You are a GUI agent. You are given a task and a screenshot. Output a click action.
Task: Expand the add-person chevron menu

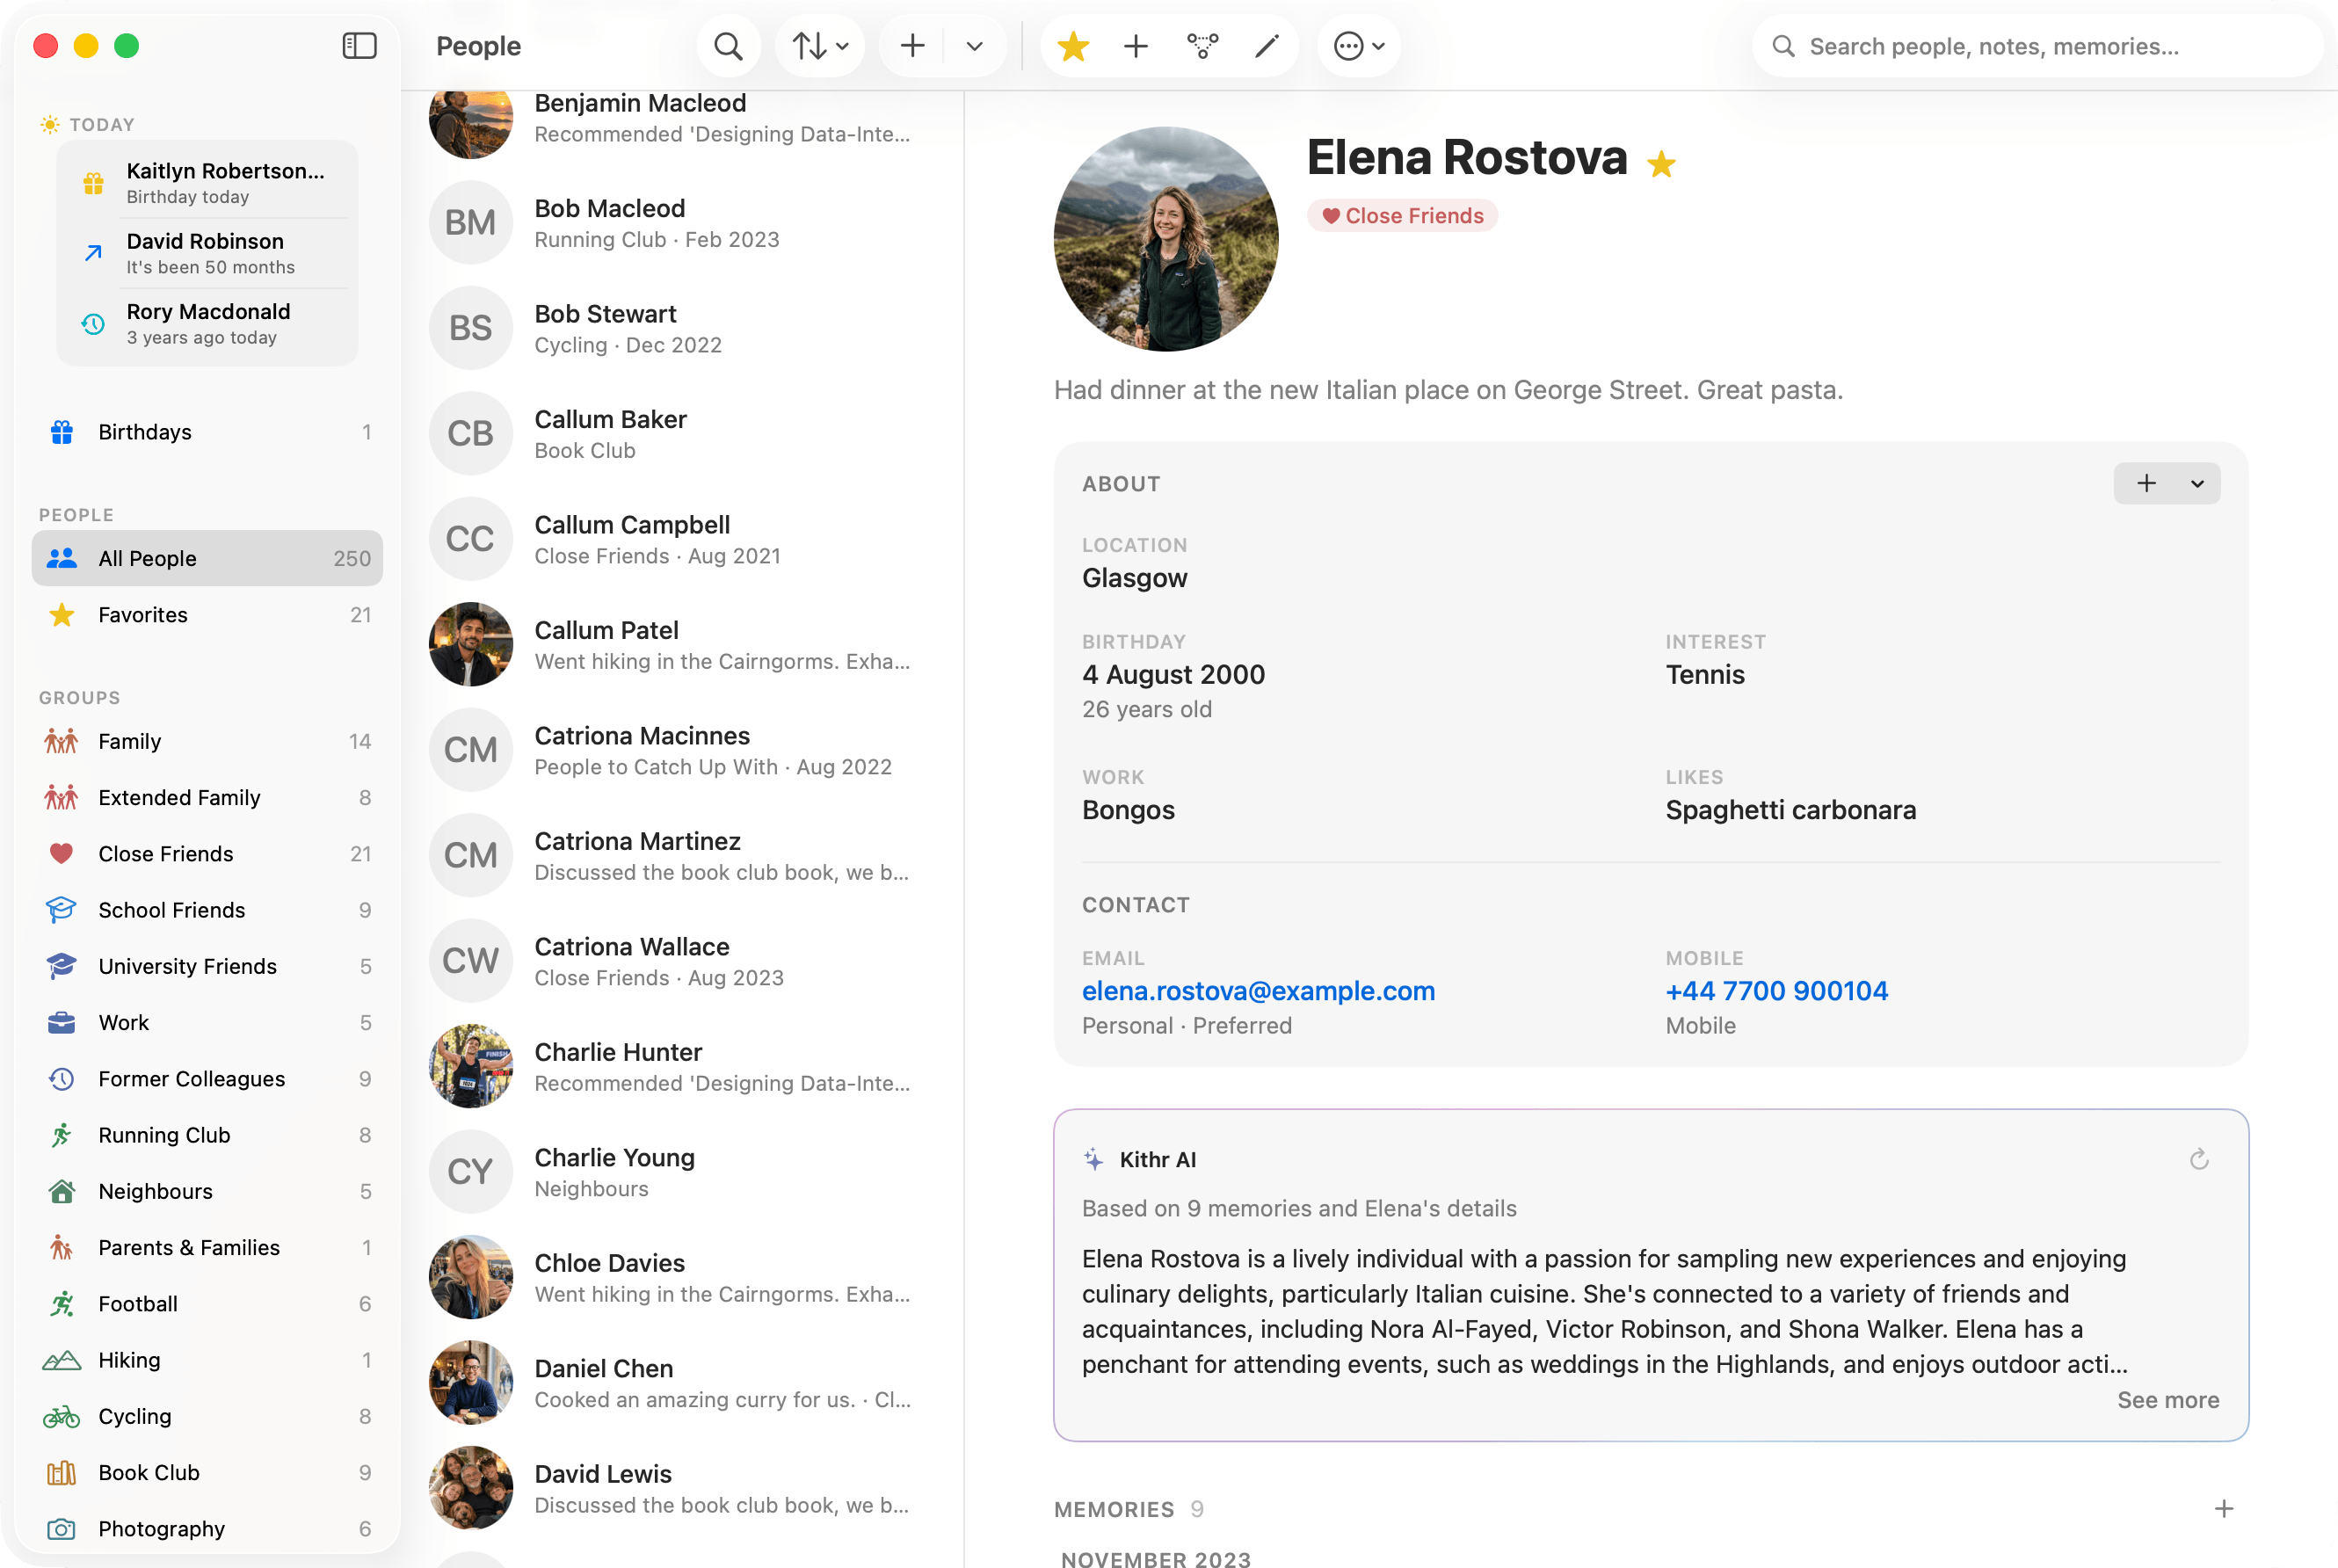975,46
